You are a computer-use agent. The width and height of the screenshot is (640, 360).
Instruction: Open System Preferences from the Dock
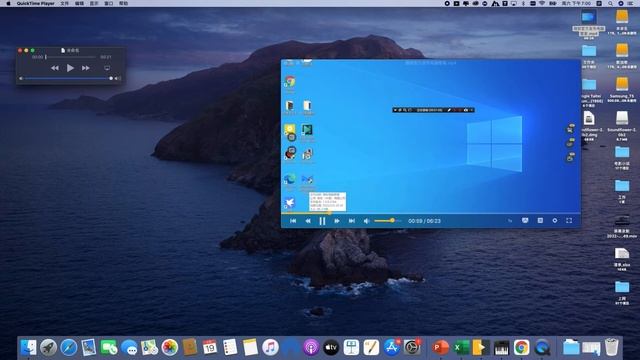click(x=412, y=347)
